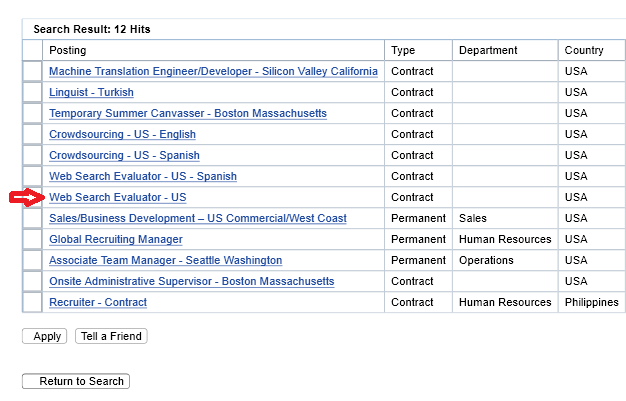Tick checkbox for Crowdsourcing - US - English
Image resolution: width=626 pixels, height=401 pixels.
[x=33, y=135]
